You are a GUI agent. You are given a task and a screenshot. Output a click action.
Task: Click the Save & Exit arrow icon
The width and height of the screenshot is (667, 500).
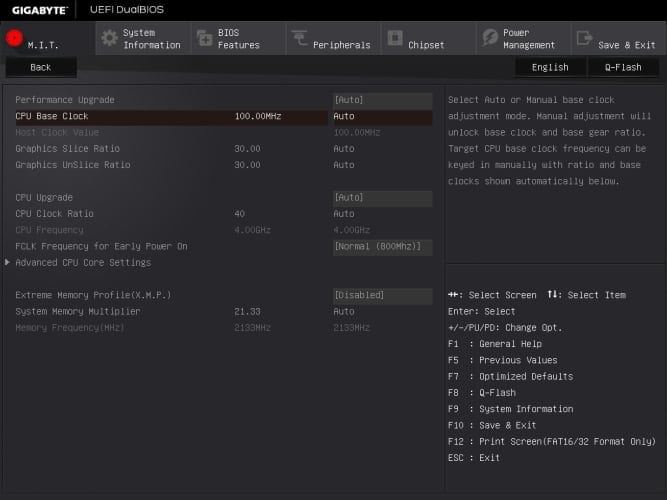[584, 39]
